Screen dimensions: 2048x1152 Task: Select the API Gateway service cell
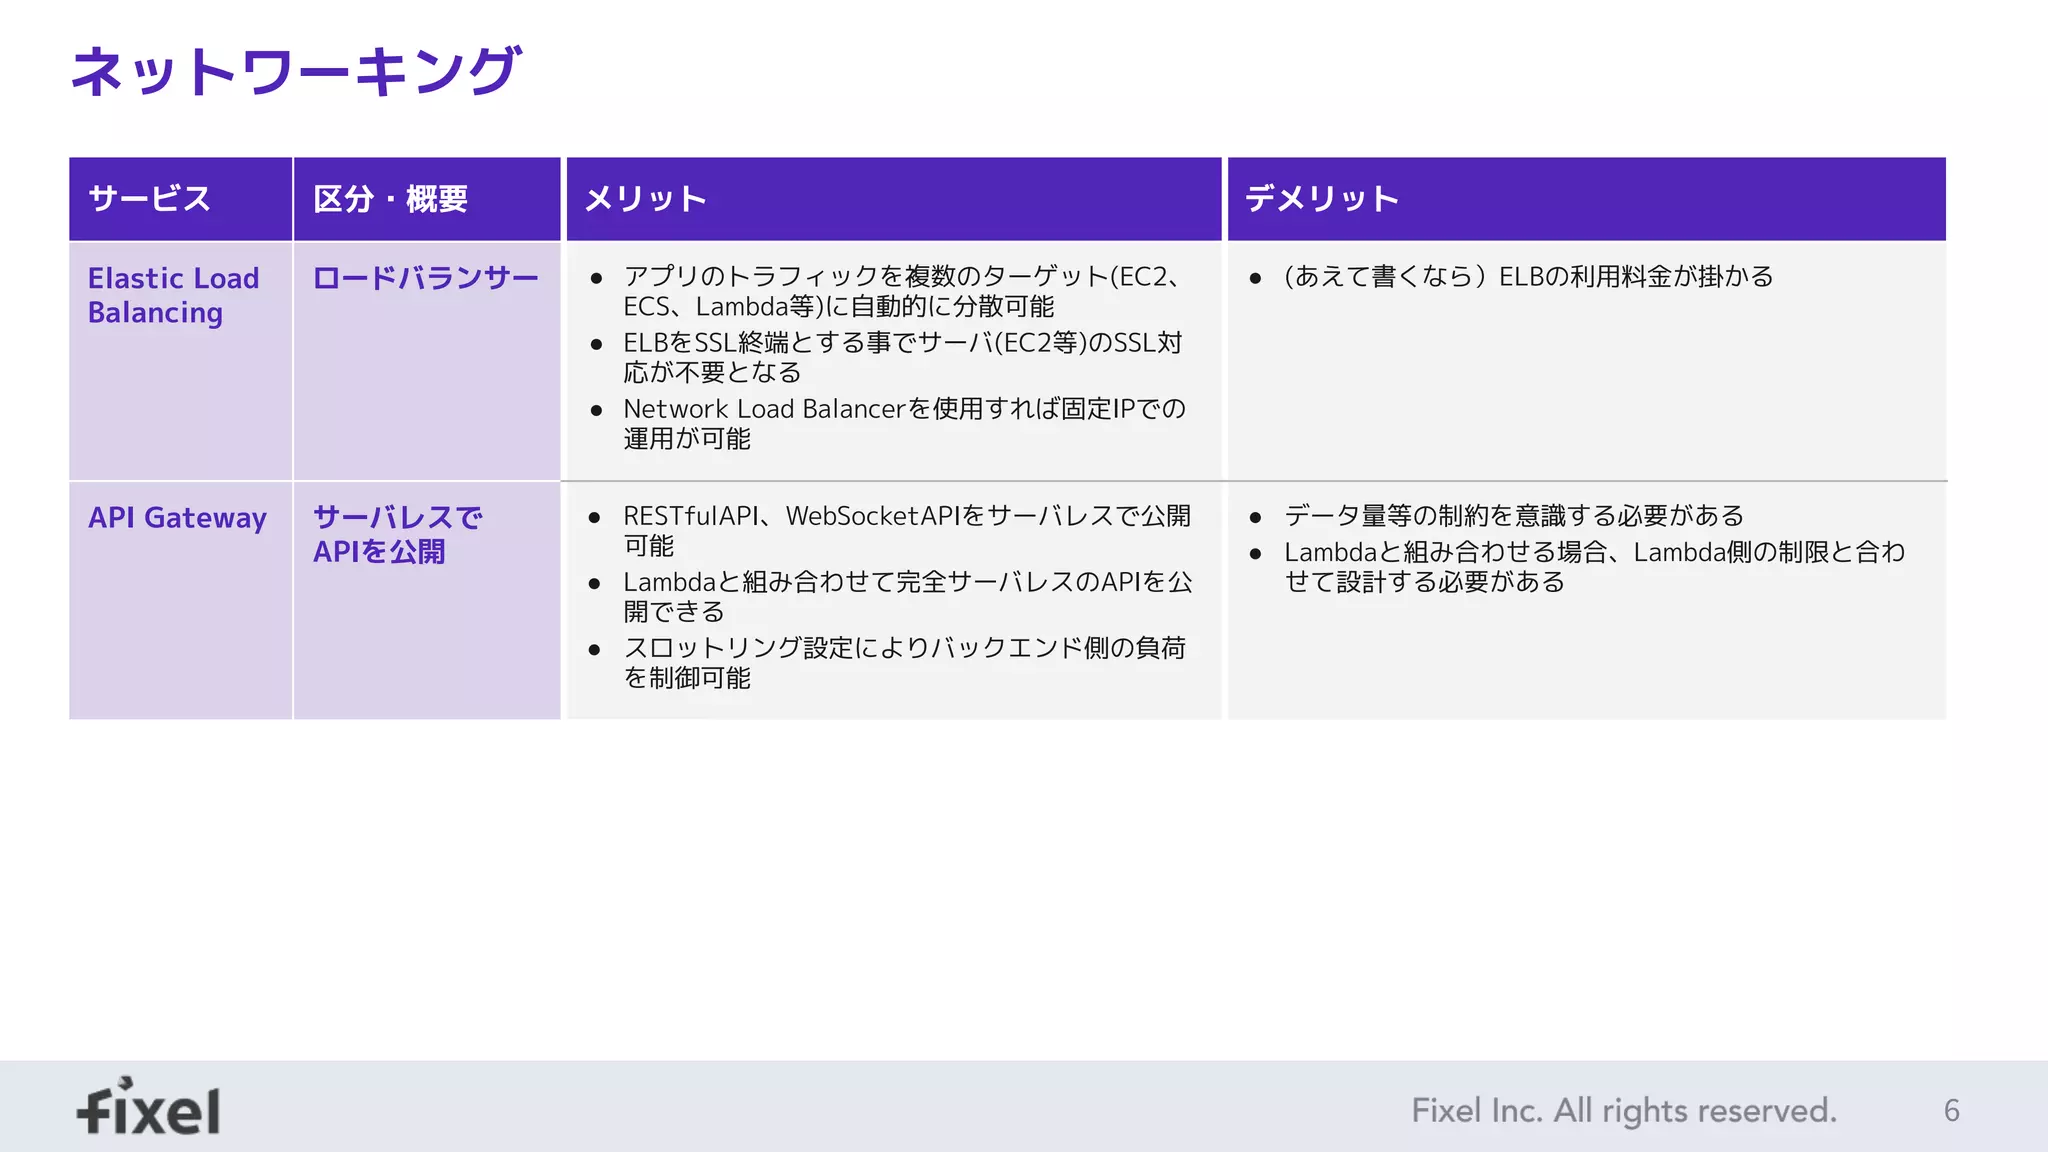click(x=177, y=518)
